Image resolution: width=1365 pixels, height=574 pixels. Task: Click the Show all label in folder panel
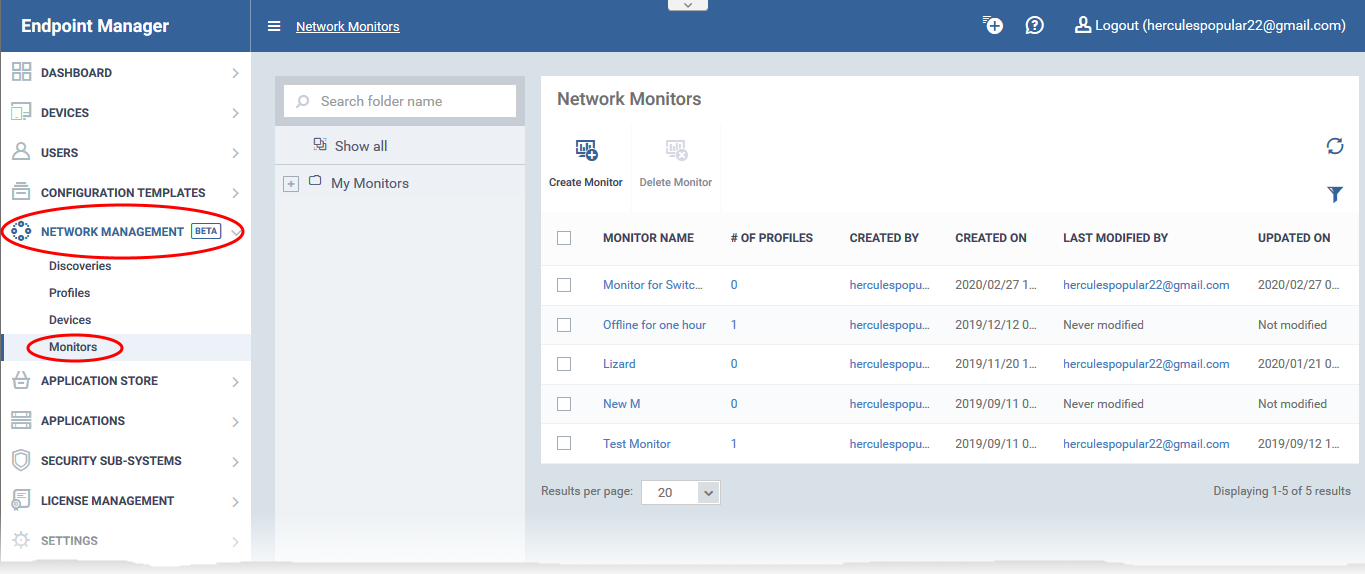point(361,146)
